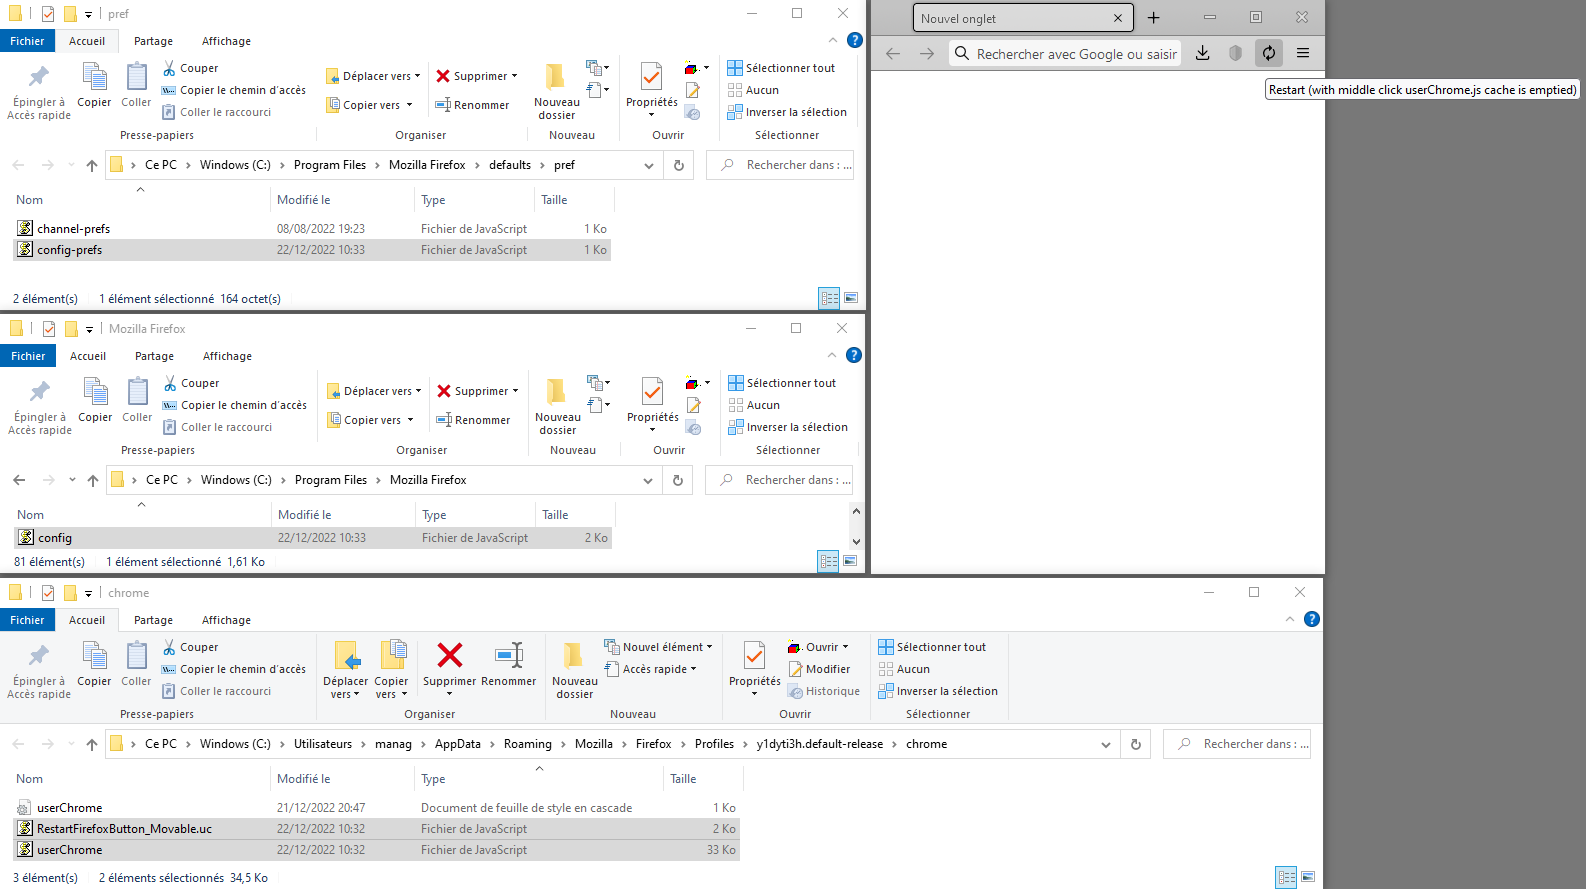The image size is (1586, 889).
Task: Click Aucun in Mozilla Firefox Explorer window
Action: click(x=754, y=405)
